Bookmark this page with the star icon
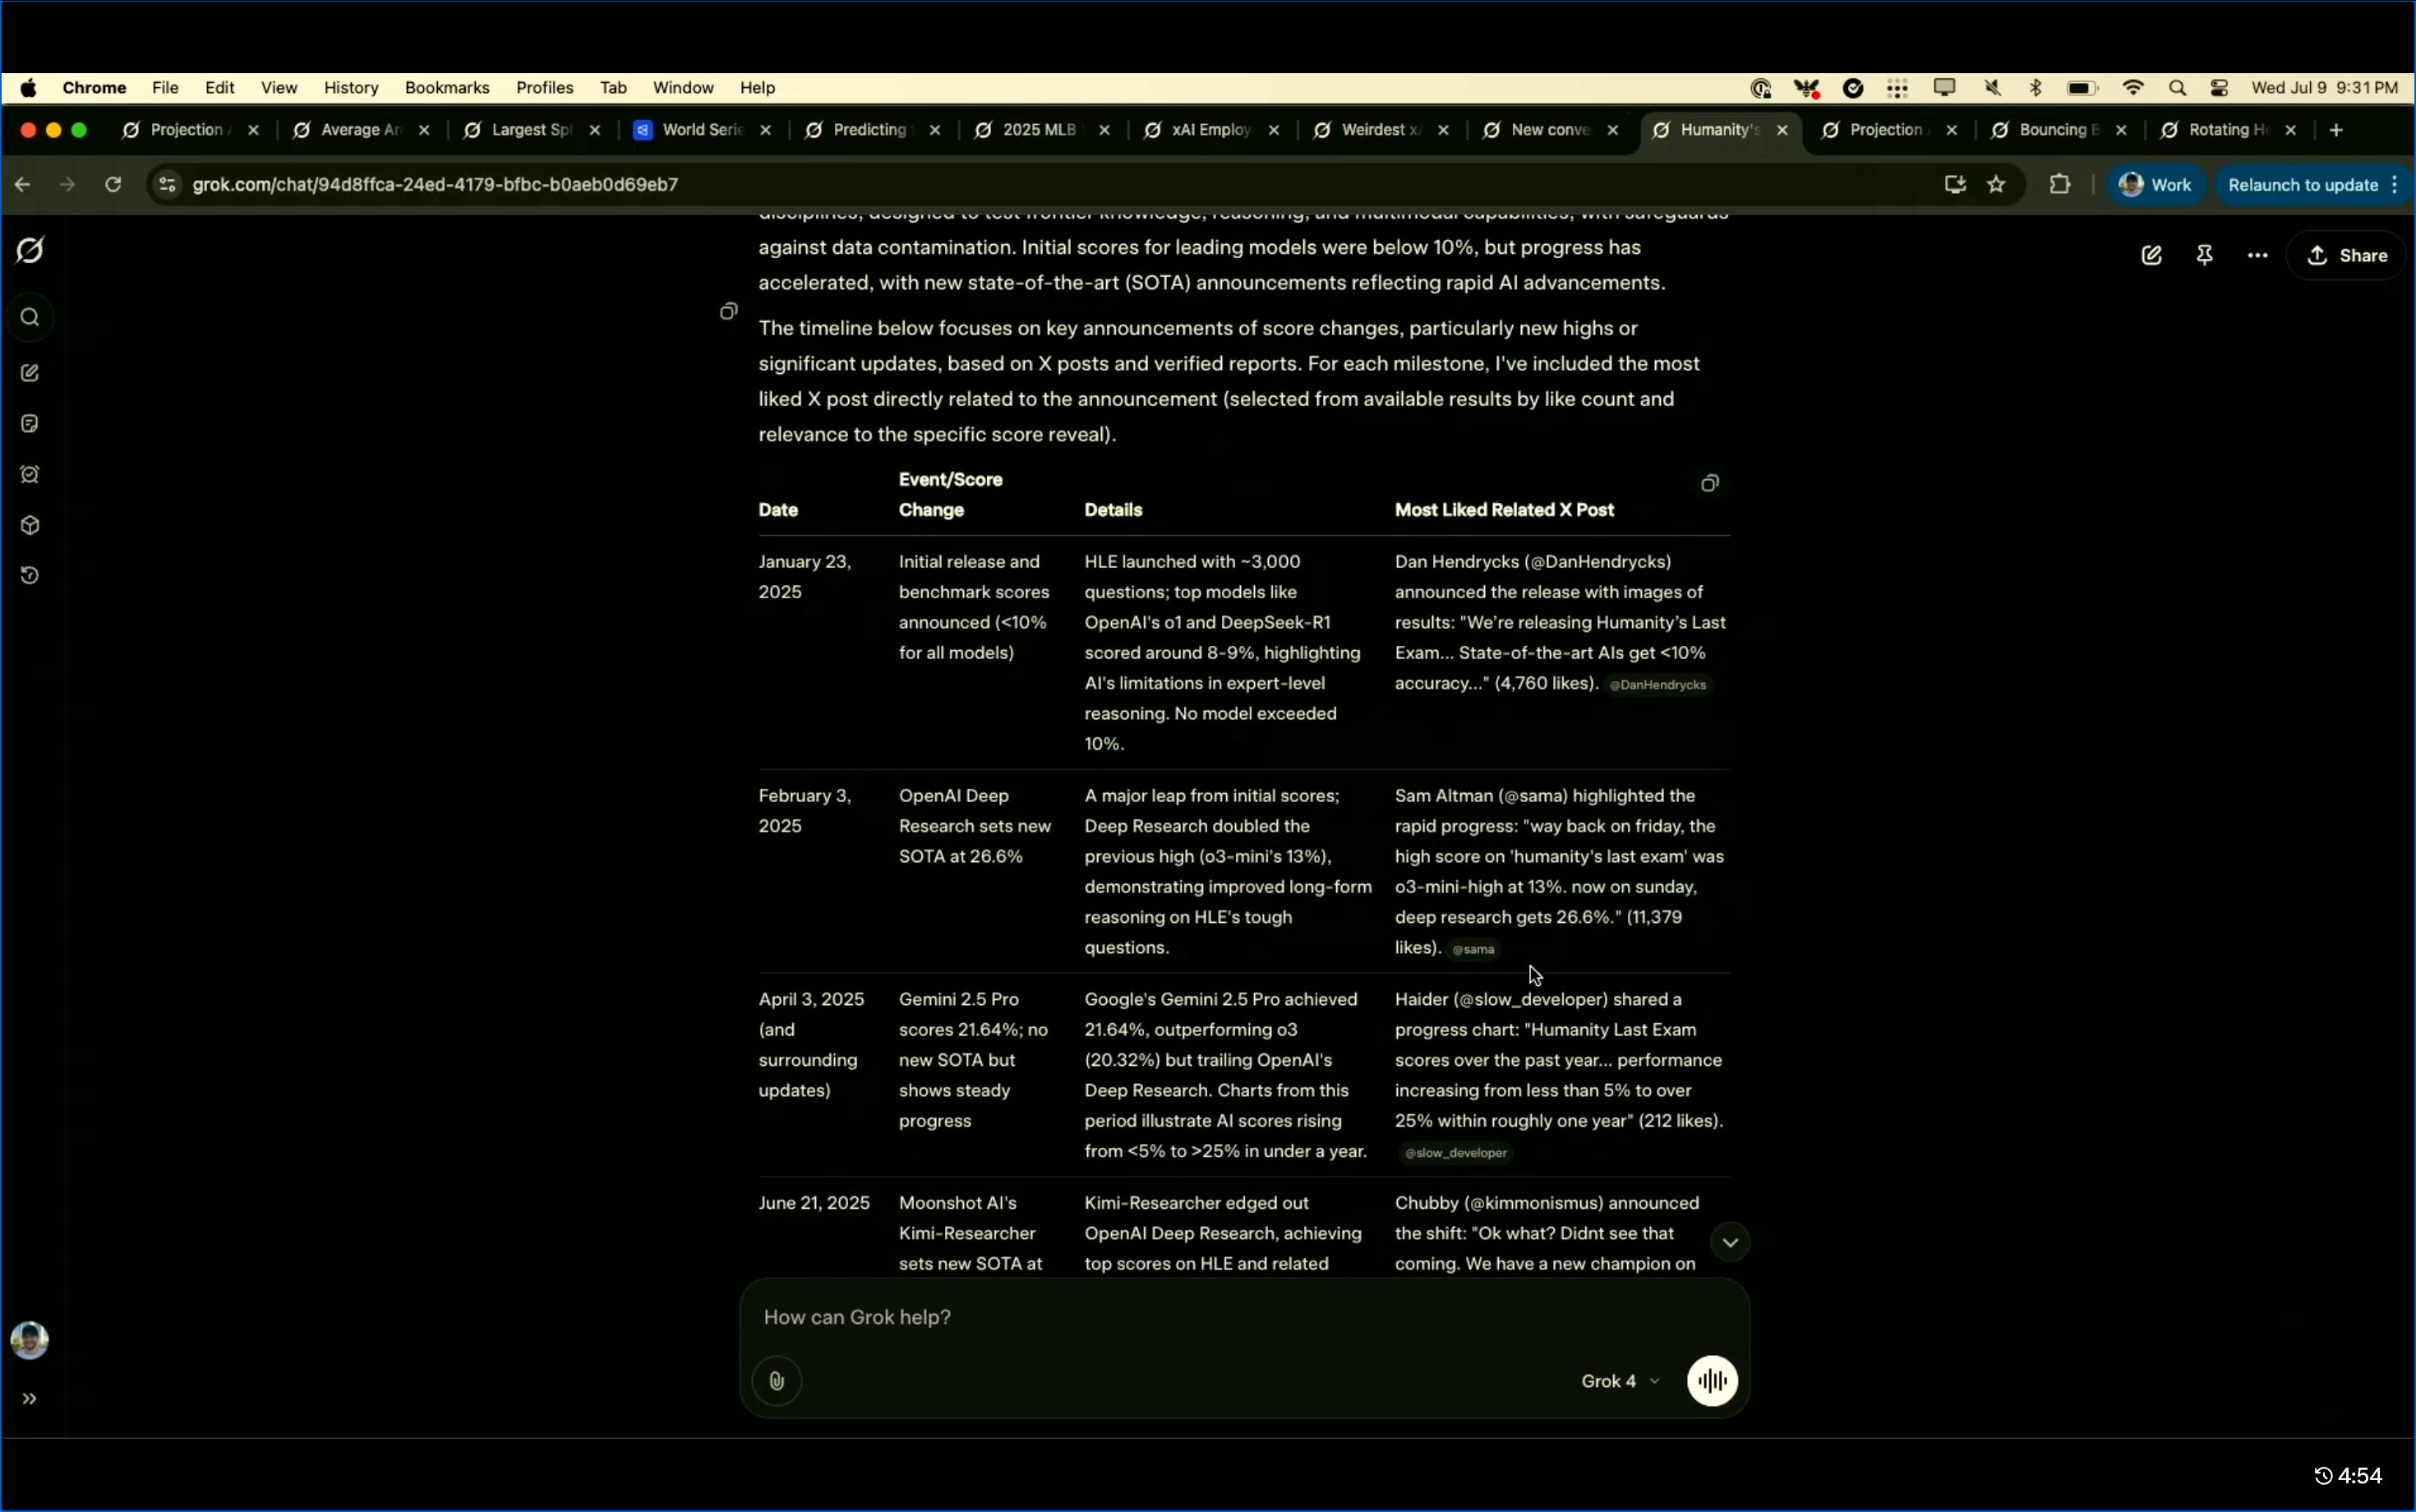The image size is (2416, 1512). point(1996,185)
